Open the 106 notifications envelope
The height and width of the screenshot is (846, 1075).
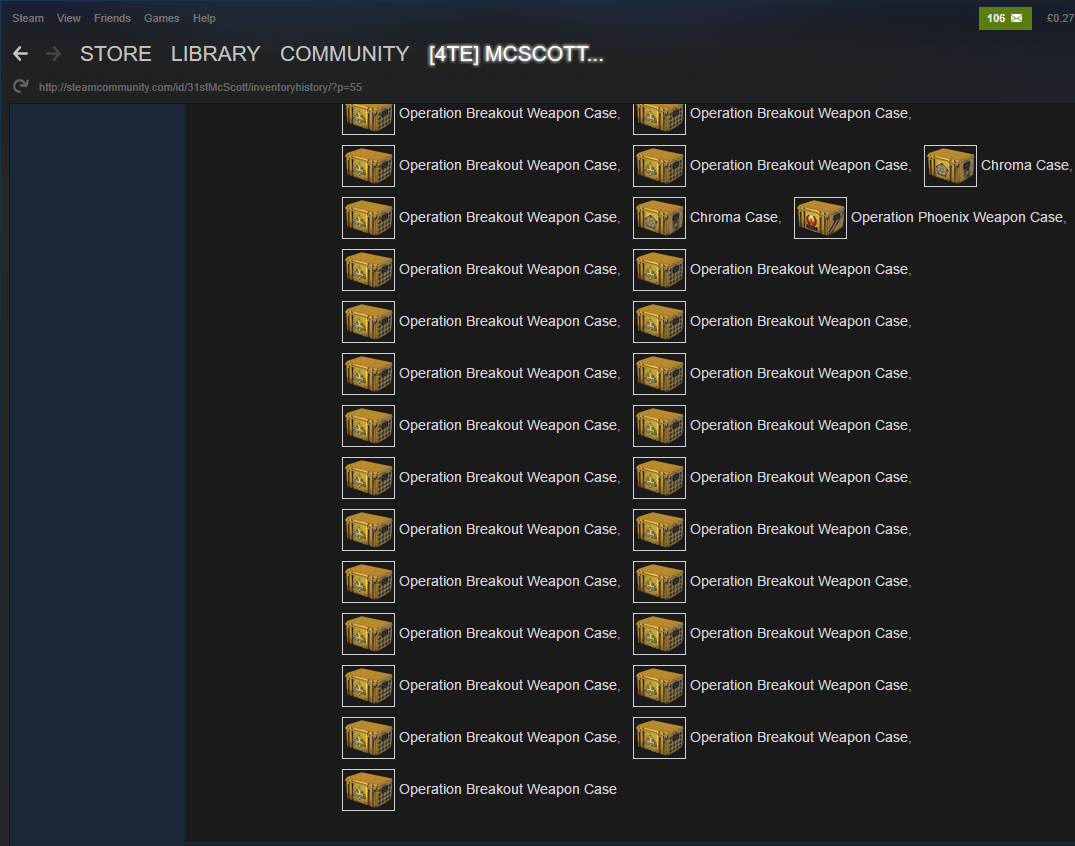pos(1004,18)
